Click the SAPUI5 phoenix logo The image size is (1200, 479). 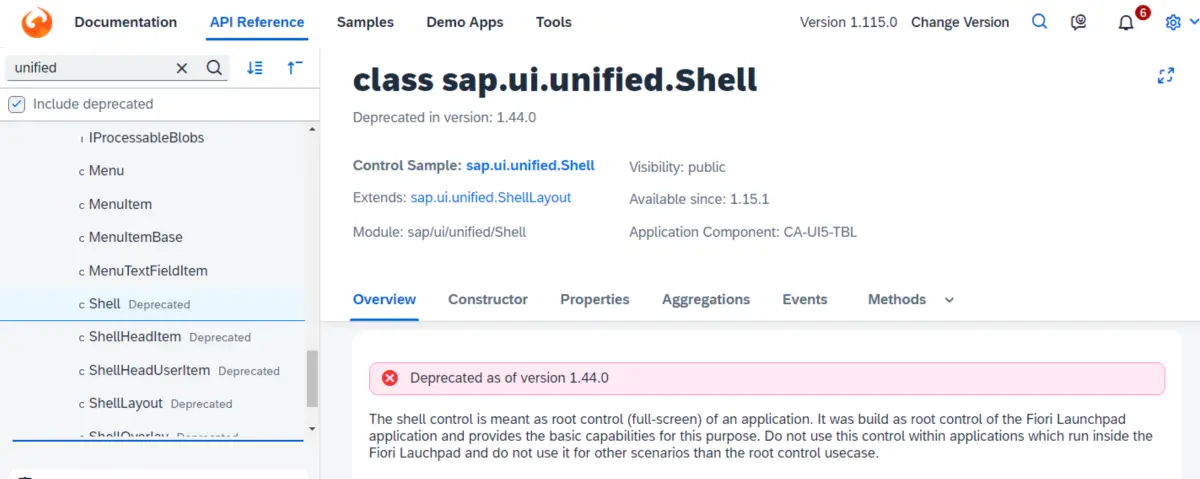click(x=36, y=22)
